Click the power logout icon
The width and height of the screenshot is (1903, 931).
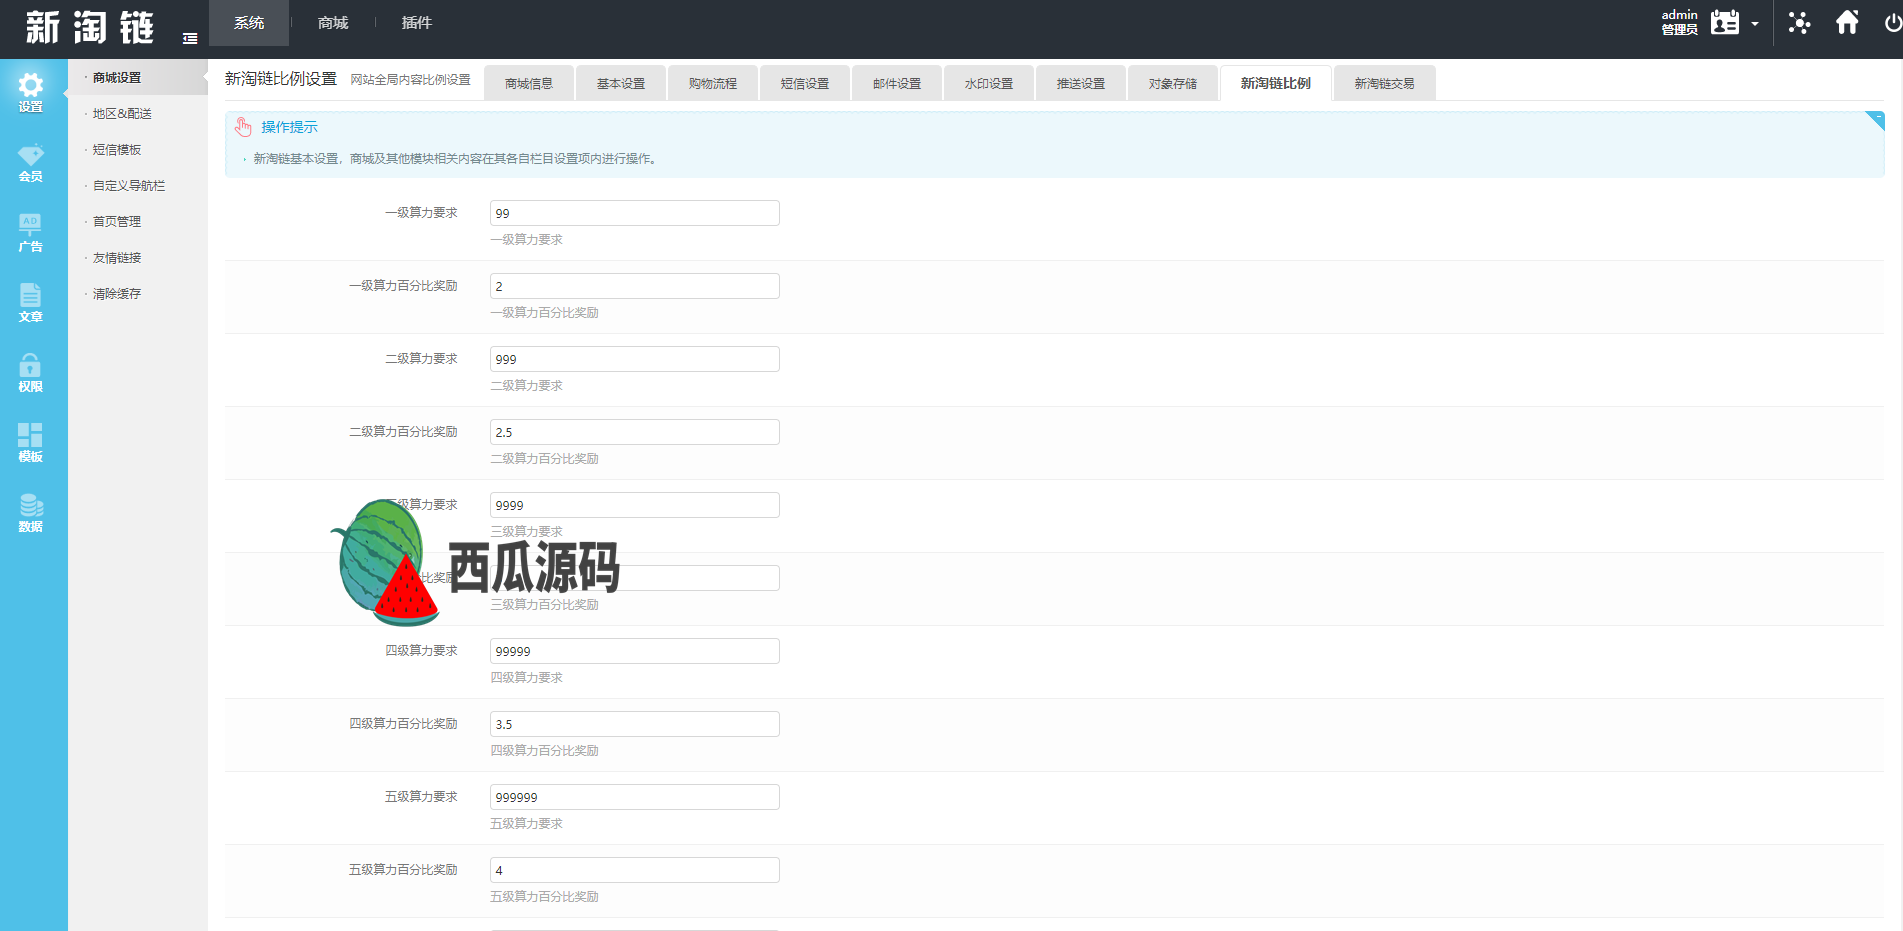coord(1893,22)
